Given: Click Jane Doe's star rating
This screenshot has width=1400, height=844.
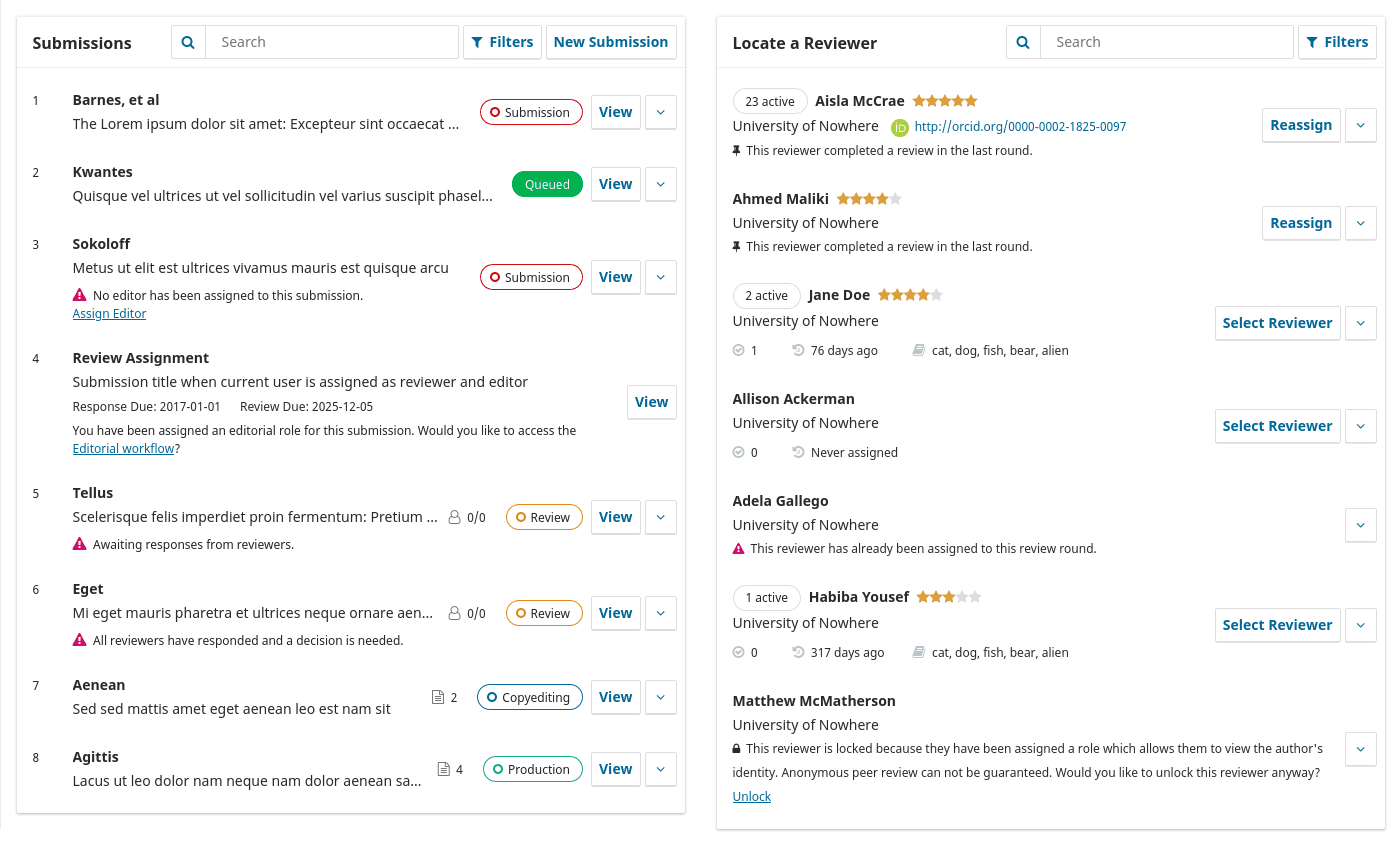Looking at the screenshot, I should [x=909, y=294].
